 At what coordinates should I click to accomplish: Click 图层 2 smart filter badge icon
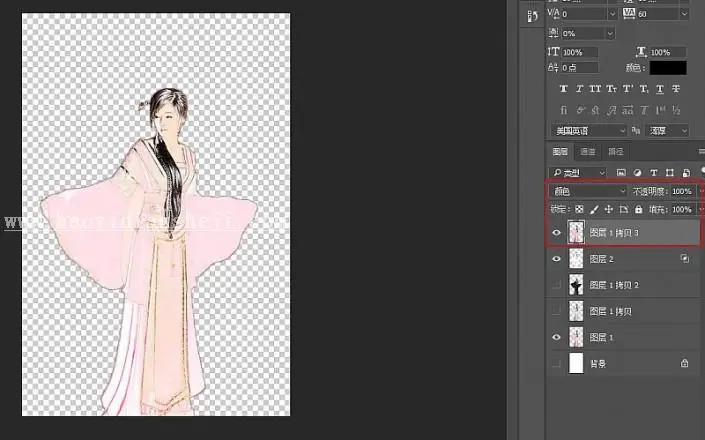(684, 258)
